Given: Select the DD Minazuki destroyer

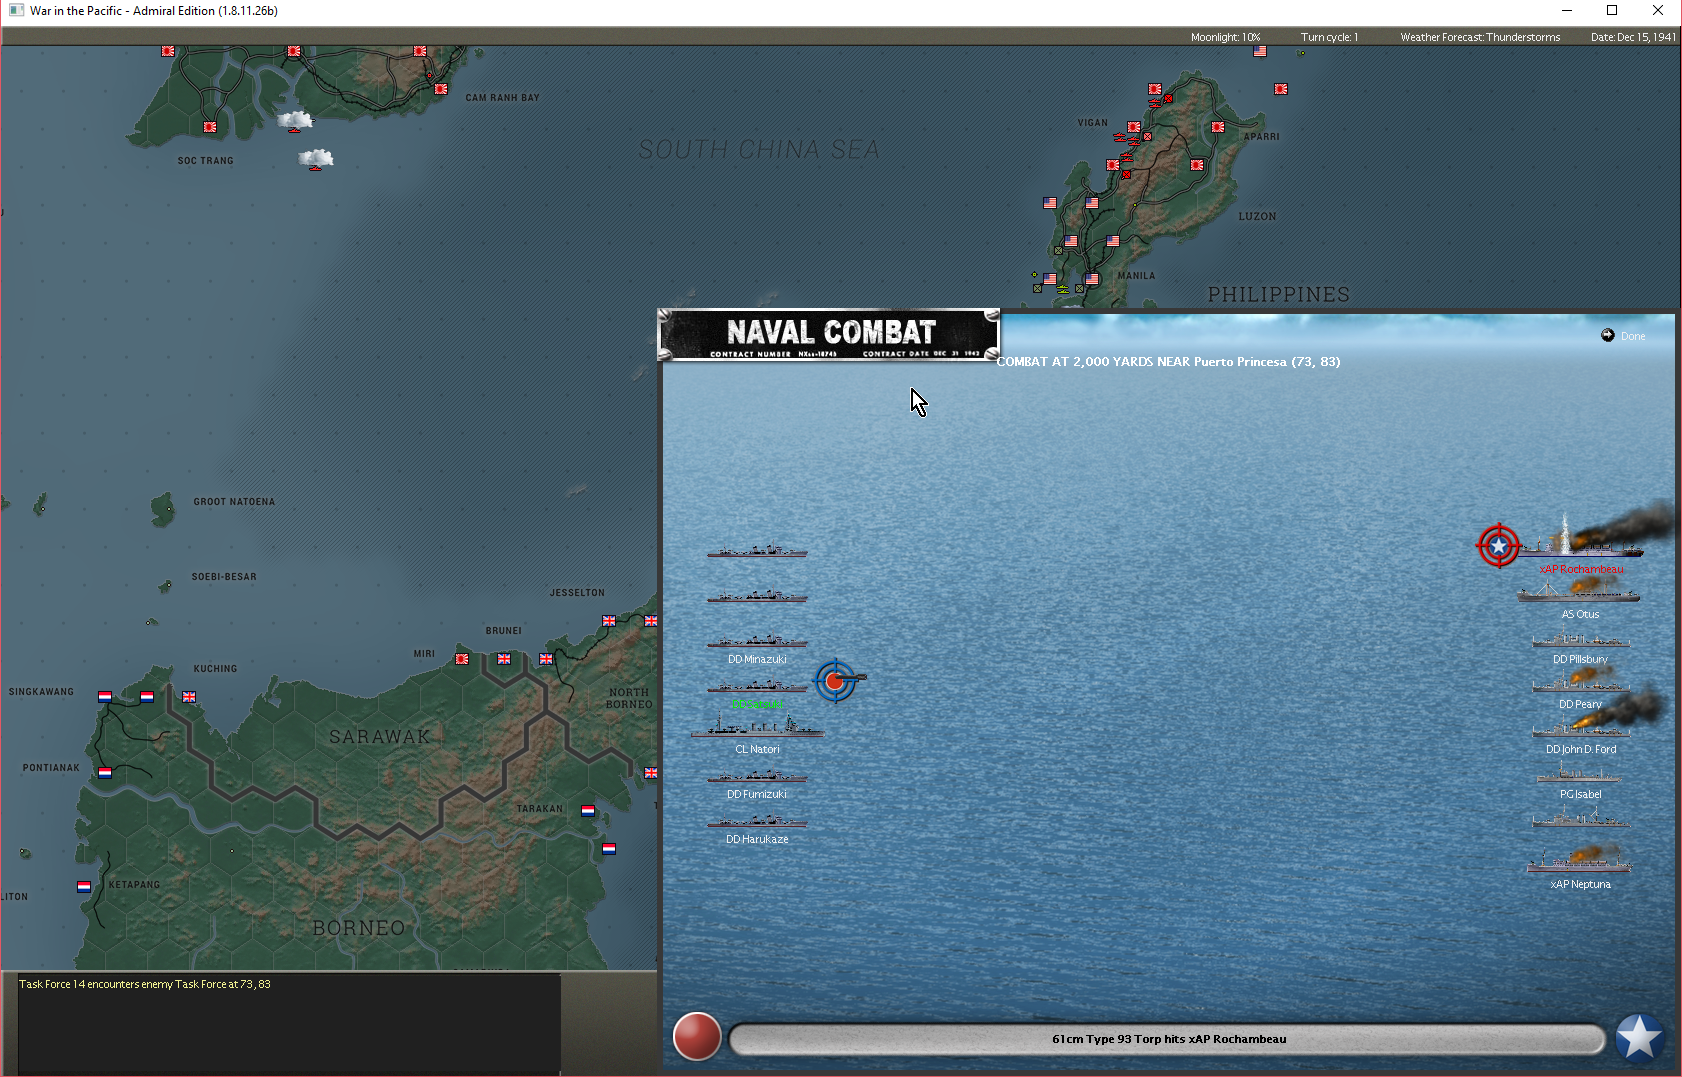Looking at the screenshot, I should (757, 641).
